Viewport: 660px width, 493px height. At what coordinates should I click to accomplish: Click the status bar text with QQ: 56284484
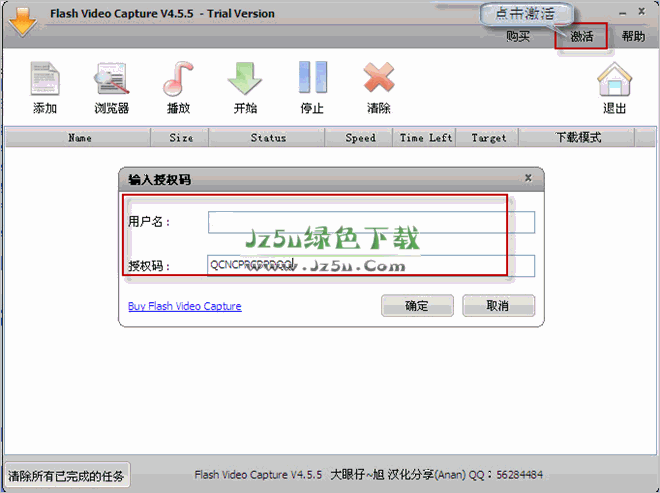368,475
